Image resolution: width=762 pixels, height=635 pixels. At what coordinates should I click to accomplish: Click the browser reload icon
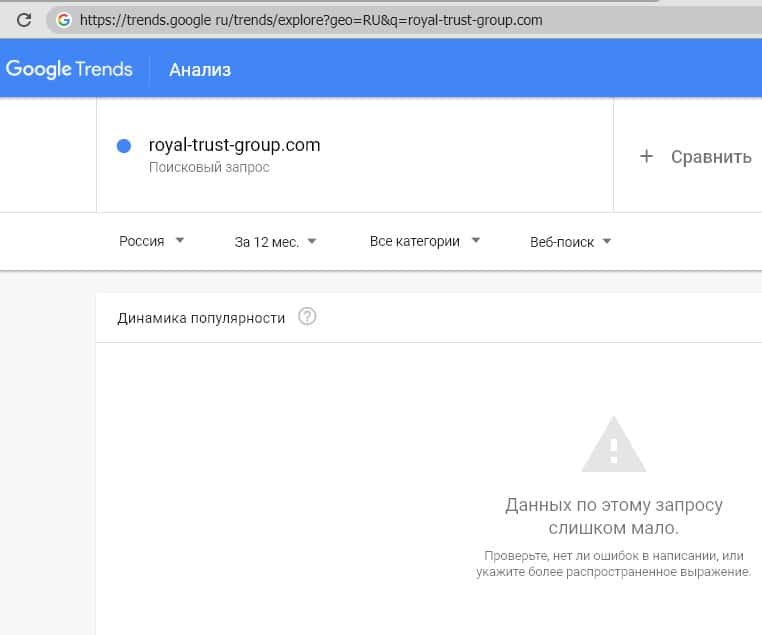(23, 19)
